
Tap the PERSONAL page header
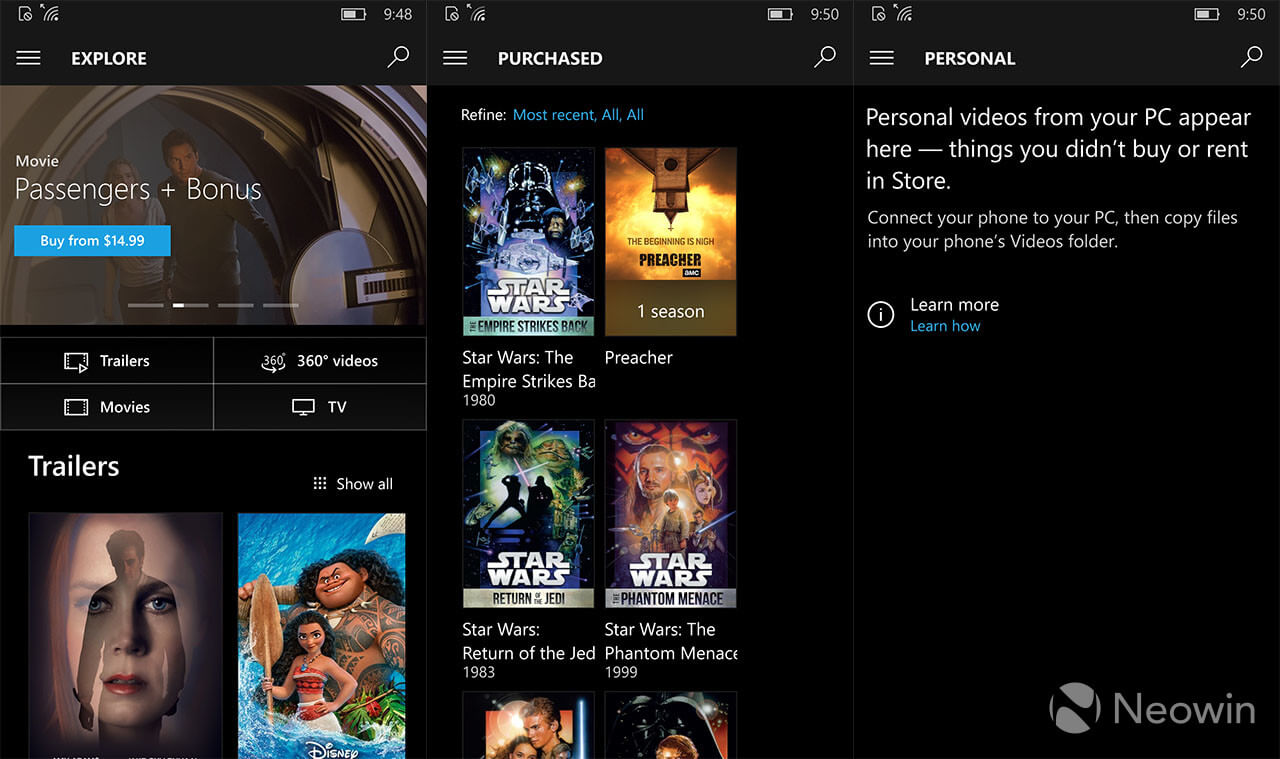click(970, 58)
